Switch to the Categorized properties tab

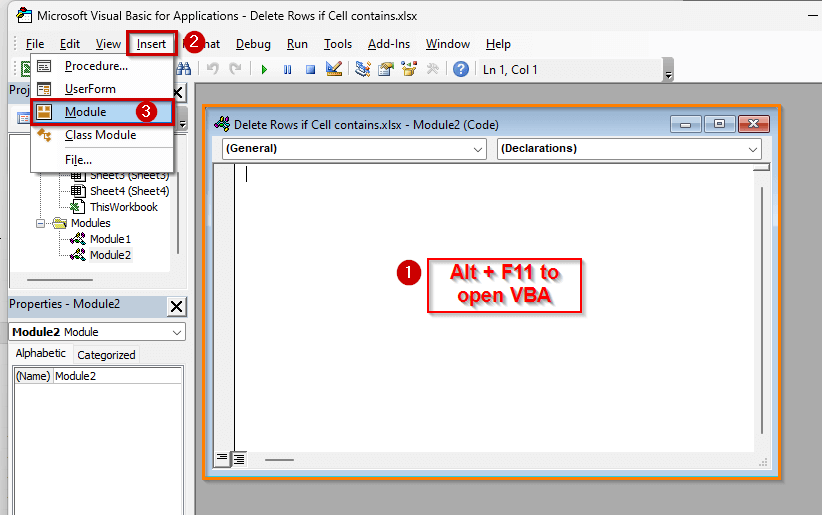tap(106, 355)
